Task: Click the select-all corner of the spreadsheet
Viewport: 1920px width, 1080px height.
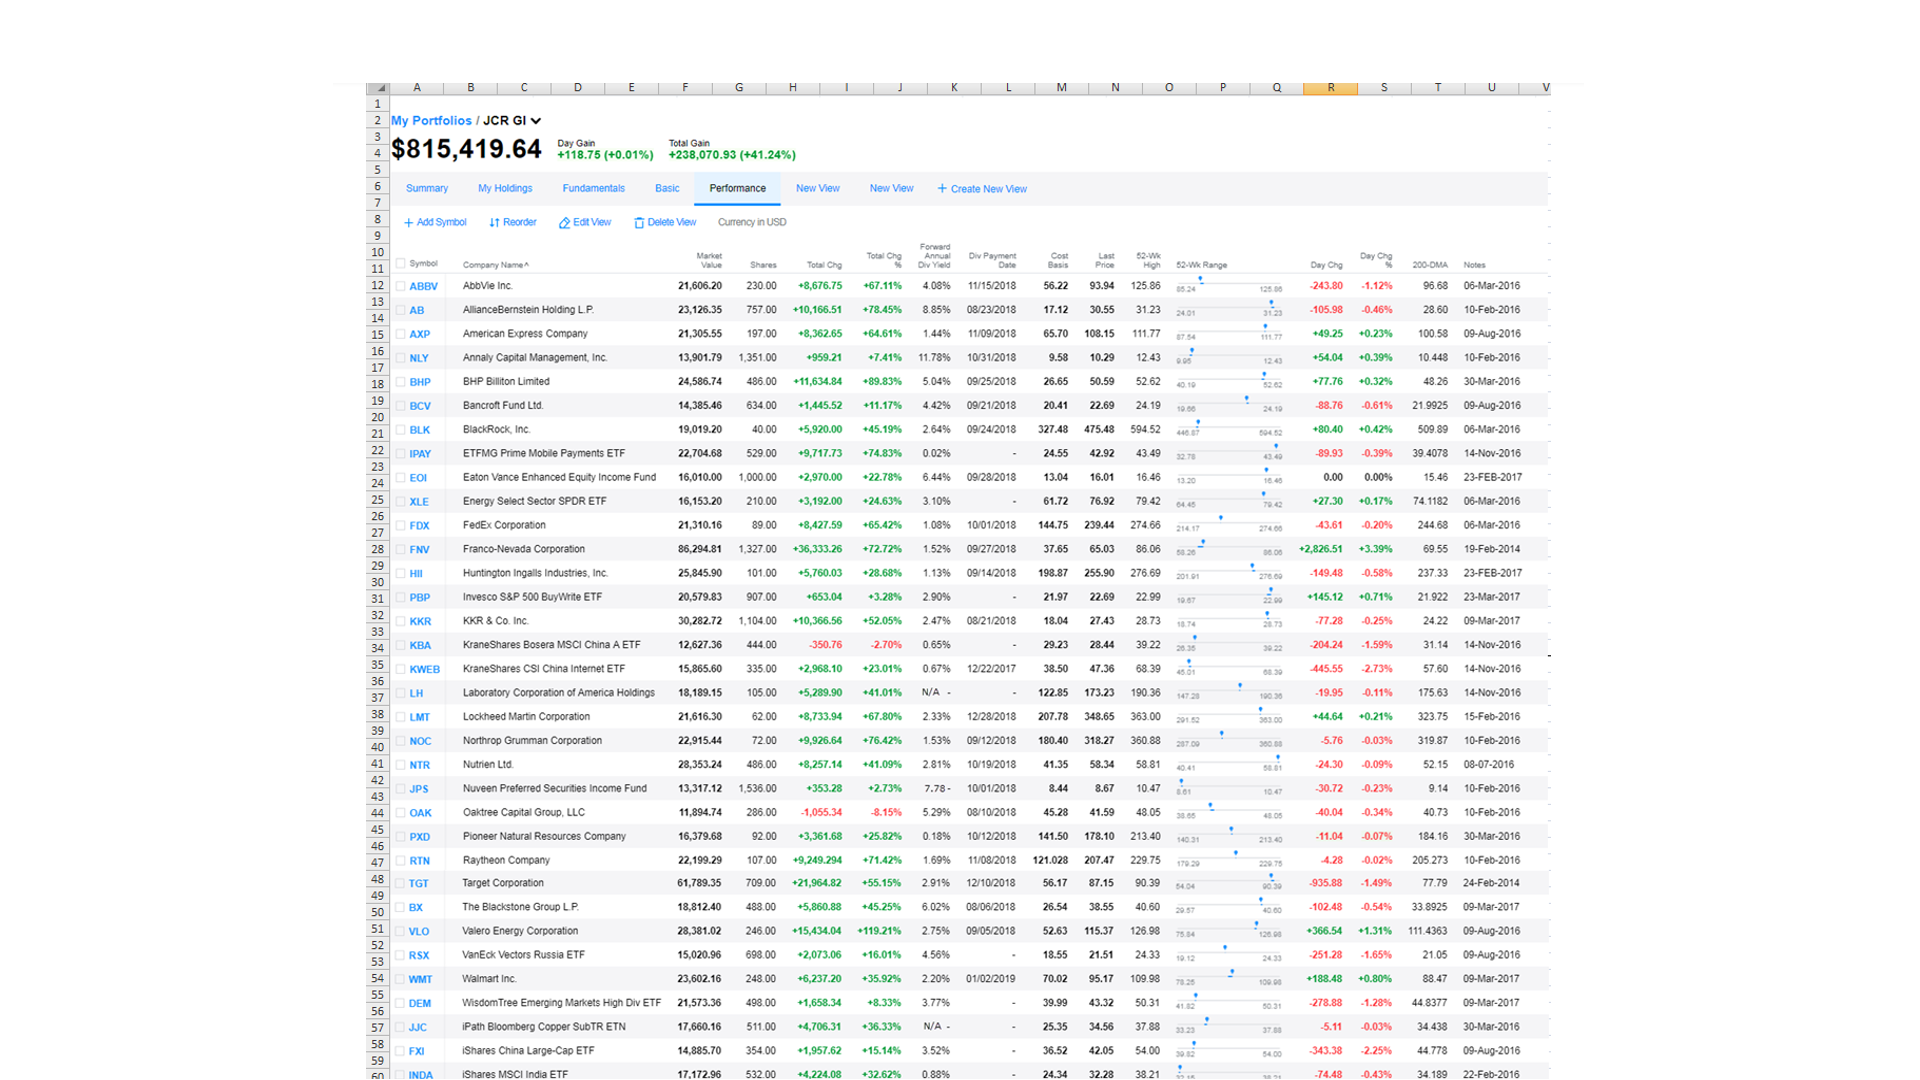Action: click(378, 88)
